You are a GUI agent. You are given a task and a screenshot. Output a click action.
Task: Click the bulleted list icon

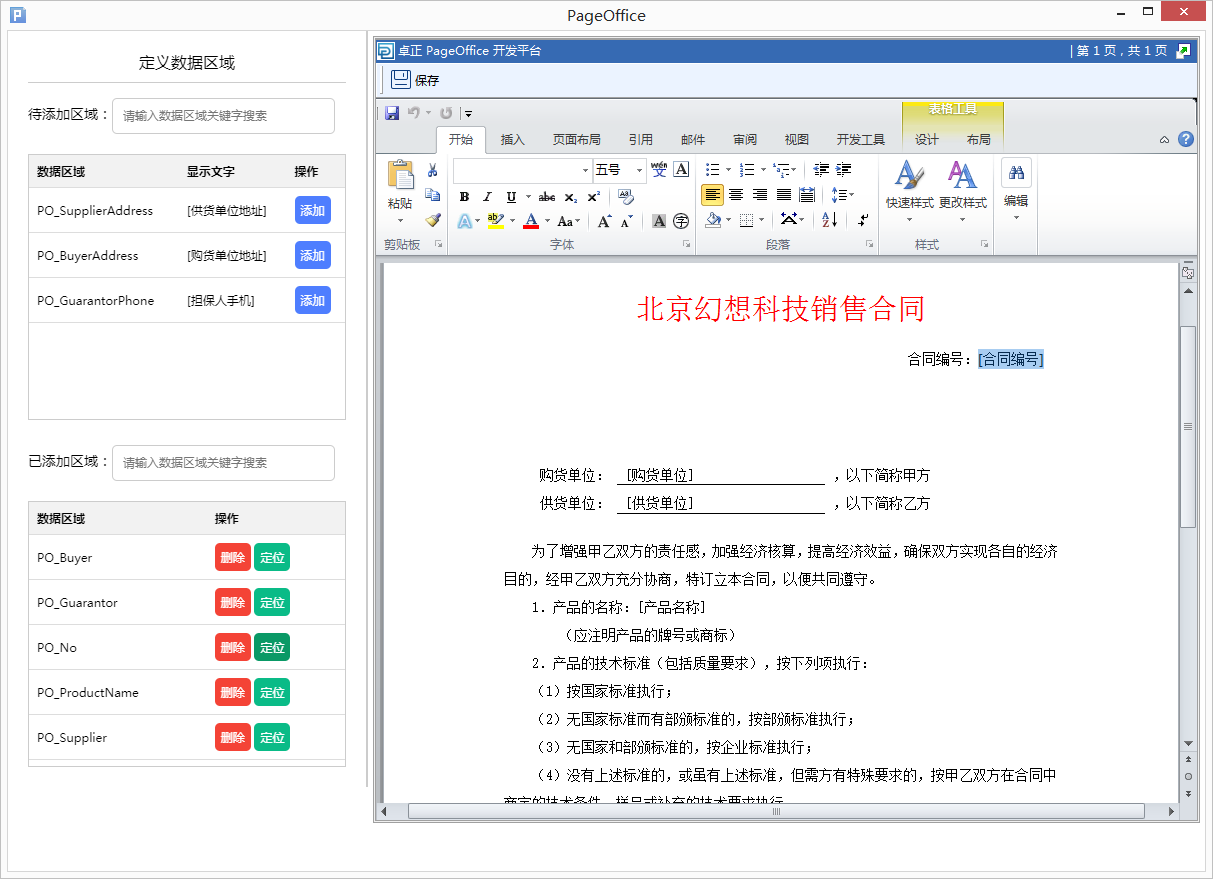point(713,170)
